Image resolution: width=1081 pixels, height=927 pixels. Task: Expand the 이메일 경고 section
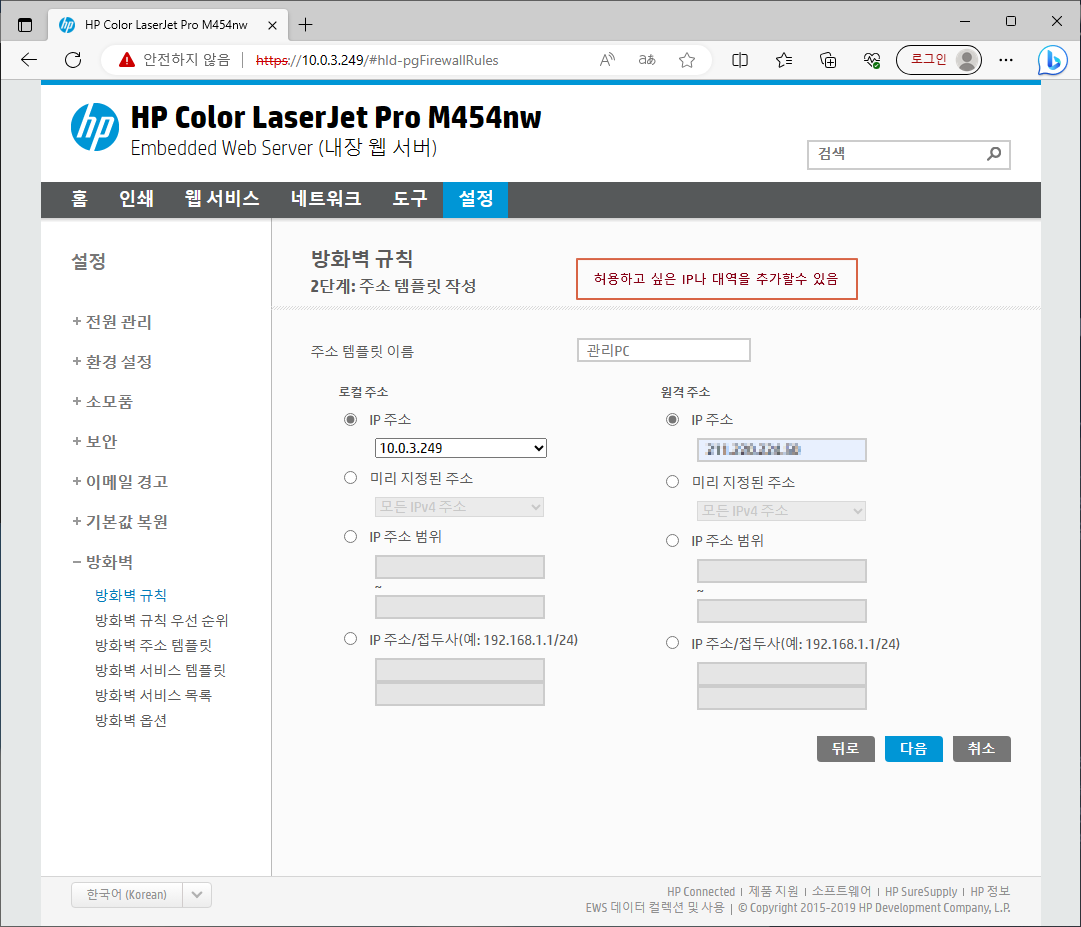(120, 482)
